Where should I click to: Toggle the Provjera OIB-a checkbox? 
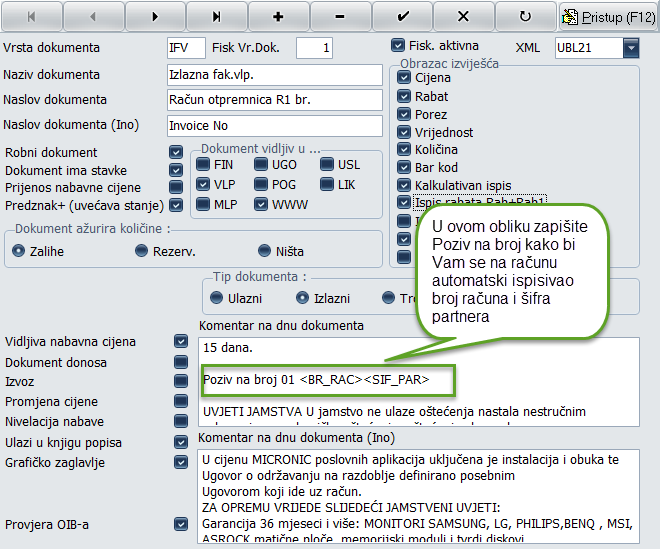point(180,523)
